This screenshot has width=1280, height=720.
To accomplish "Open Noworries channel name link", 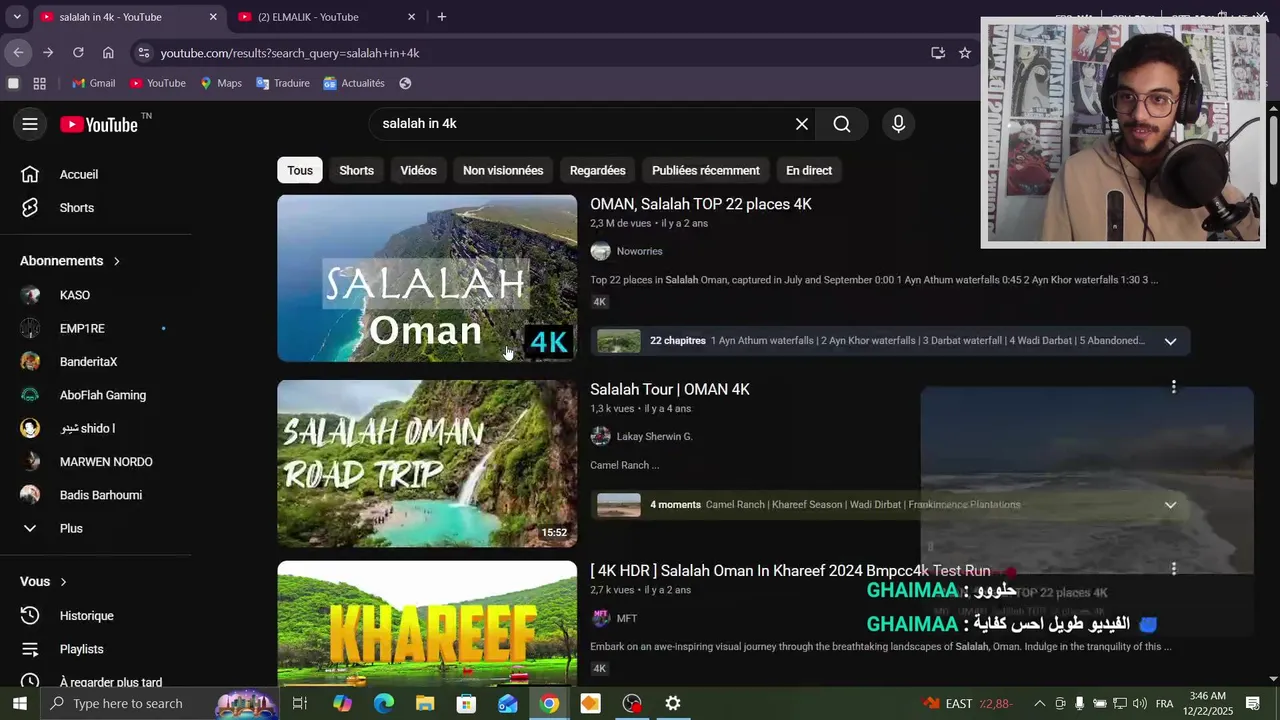I will (x=639, y=251).
